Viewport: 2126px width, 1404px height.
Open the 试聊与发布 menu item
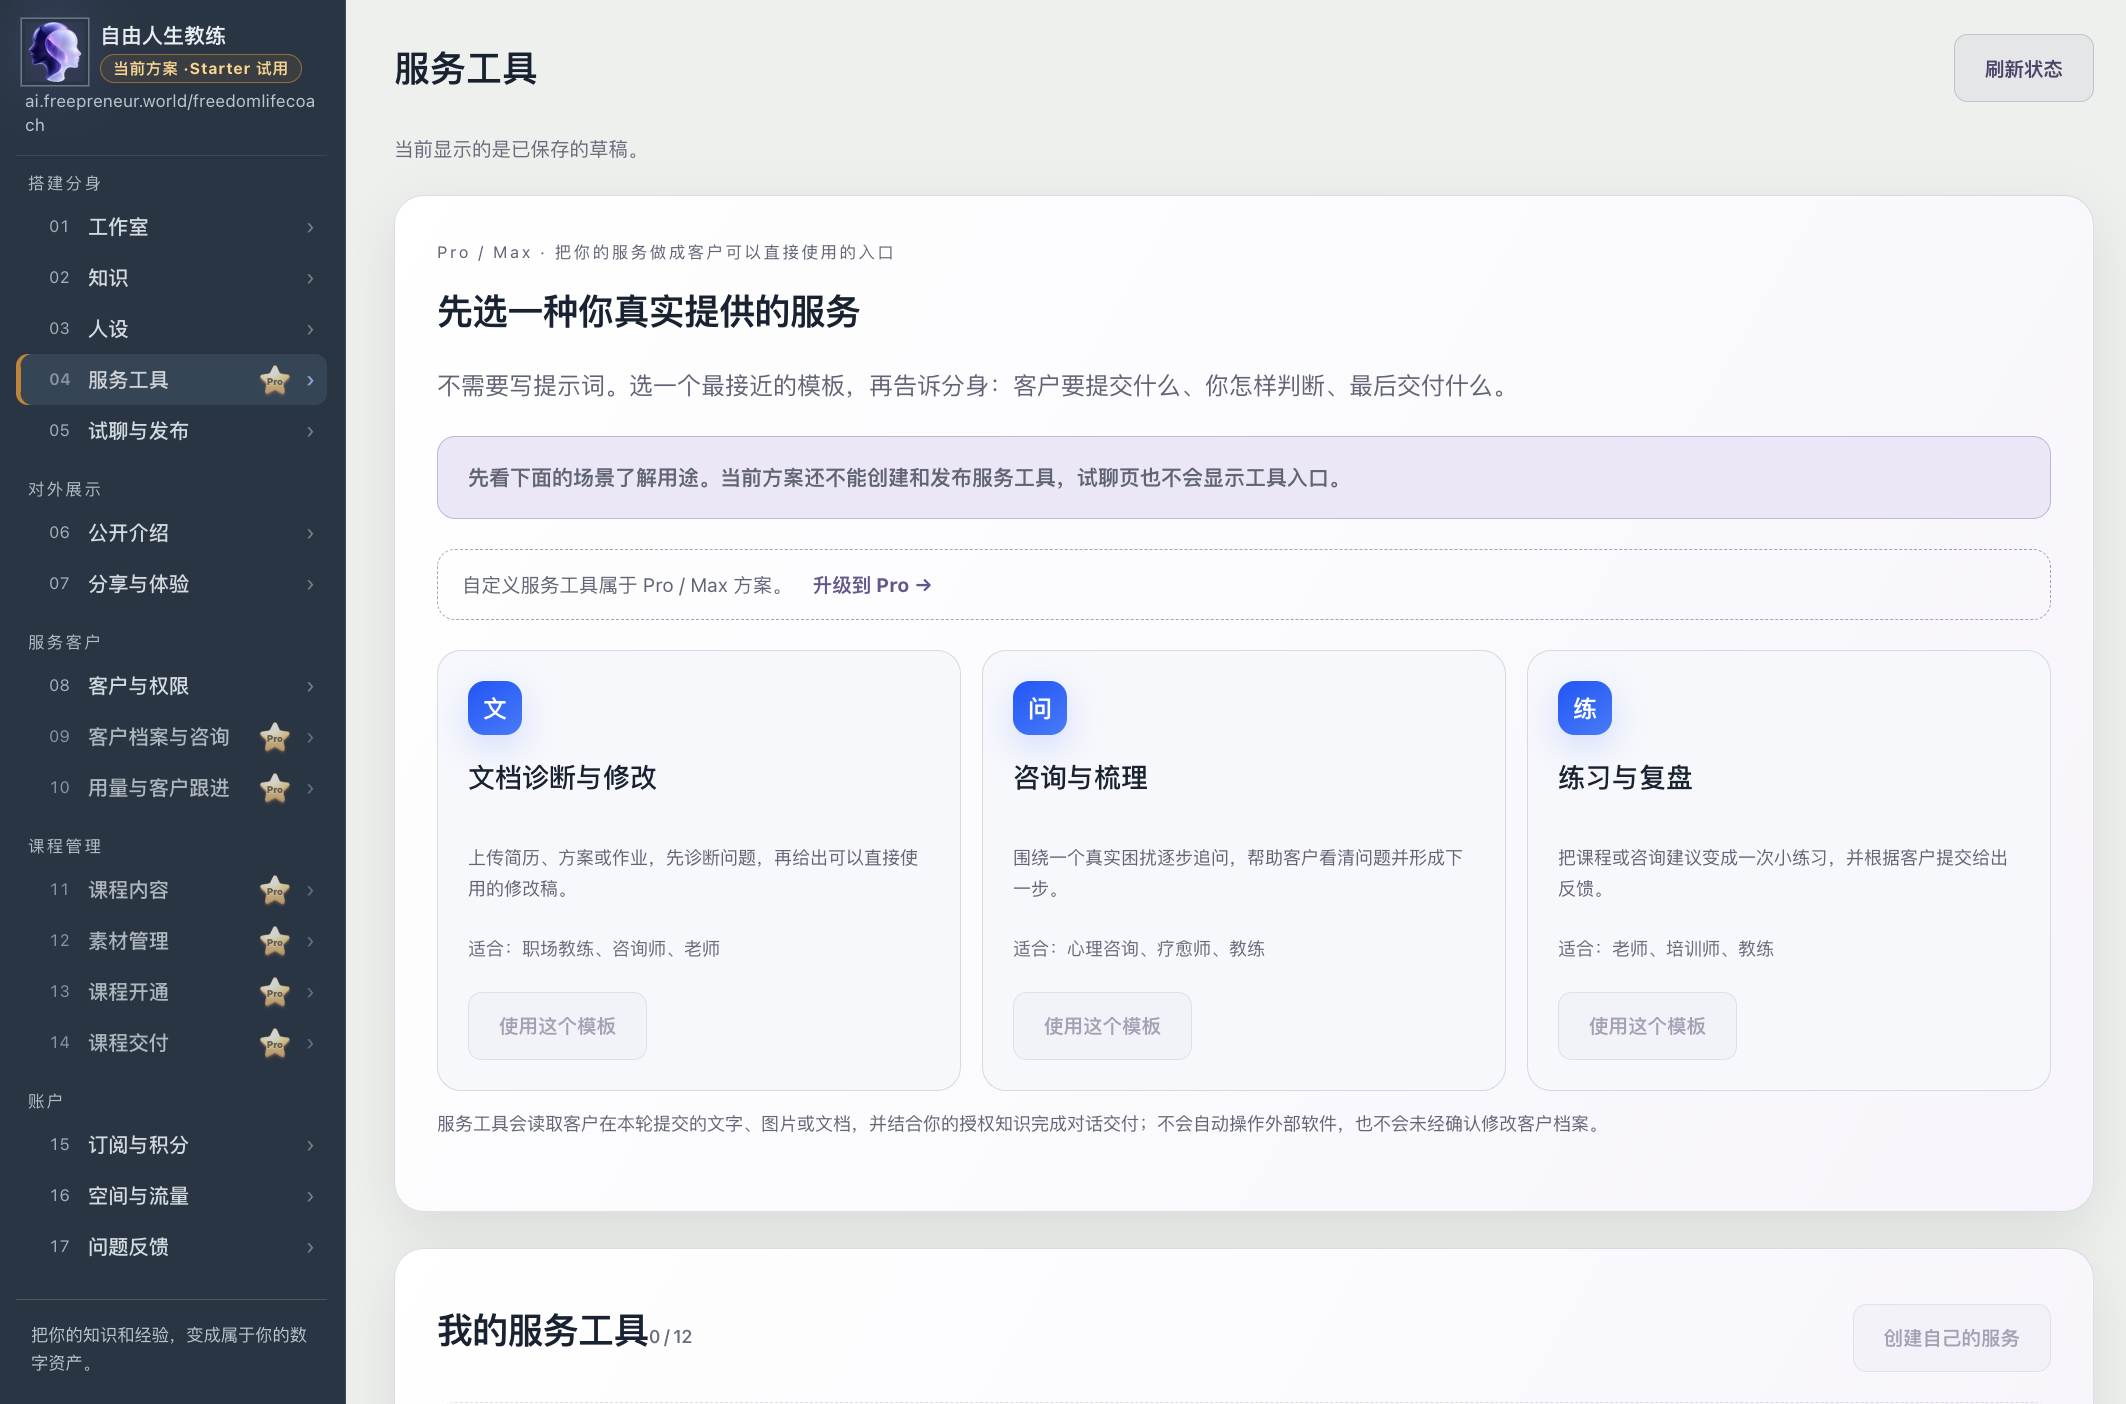tap(172, 431)
